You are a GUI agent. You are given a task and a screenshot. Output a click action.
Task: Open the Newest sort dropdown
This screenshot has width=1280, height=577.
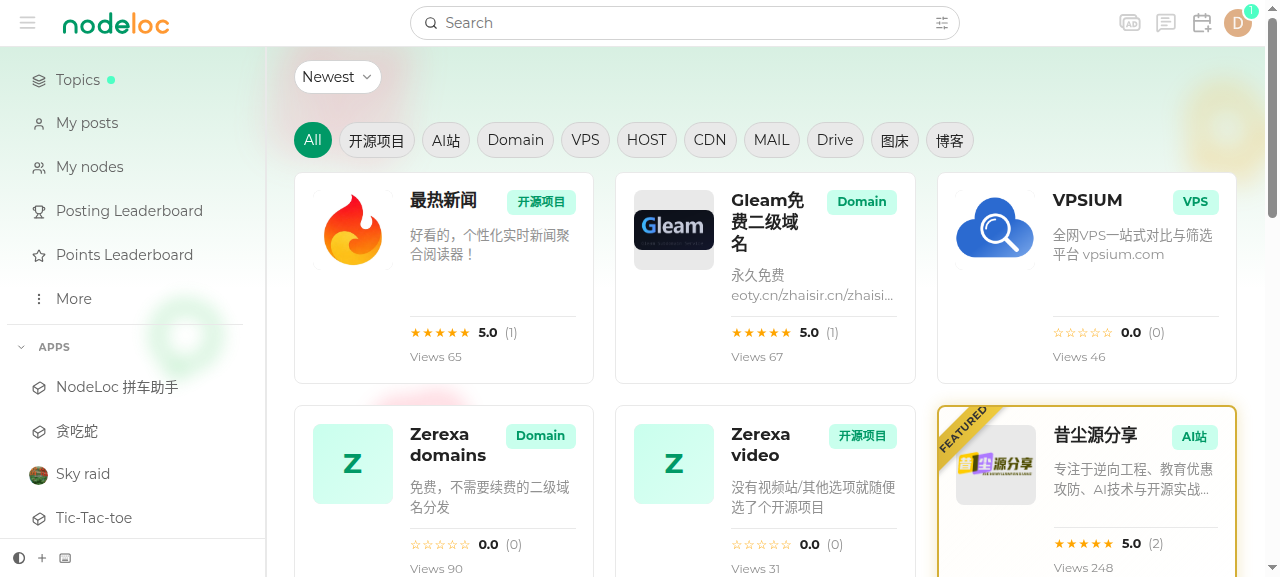[337, 77]
